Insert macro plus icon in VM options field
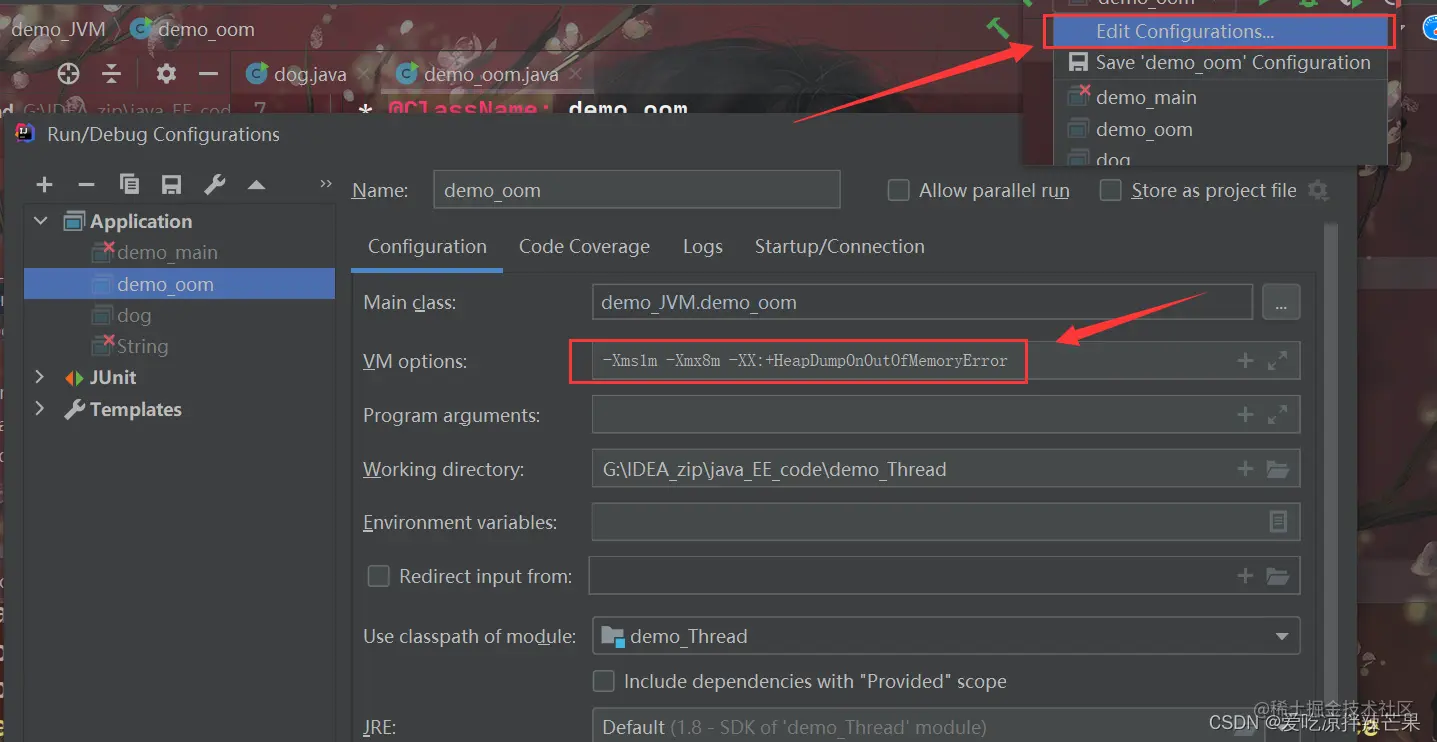This screenshot has width=1437, height=742. [1245, 361]
